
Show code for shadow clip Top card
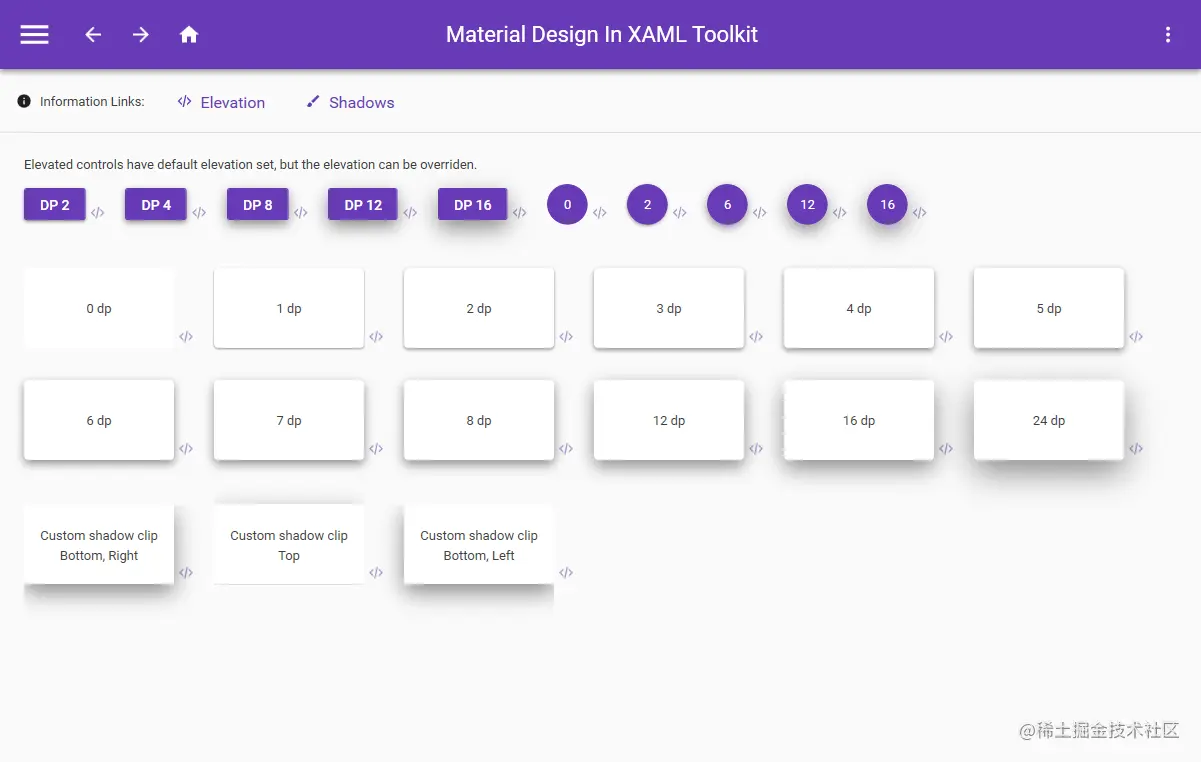click(x=376, y=573)
